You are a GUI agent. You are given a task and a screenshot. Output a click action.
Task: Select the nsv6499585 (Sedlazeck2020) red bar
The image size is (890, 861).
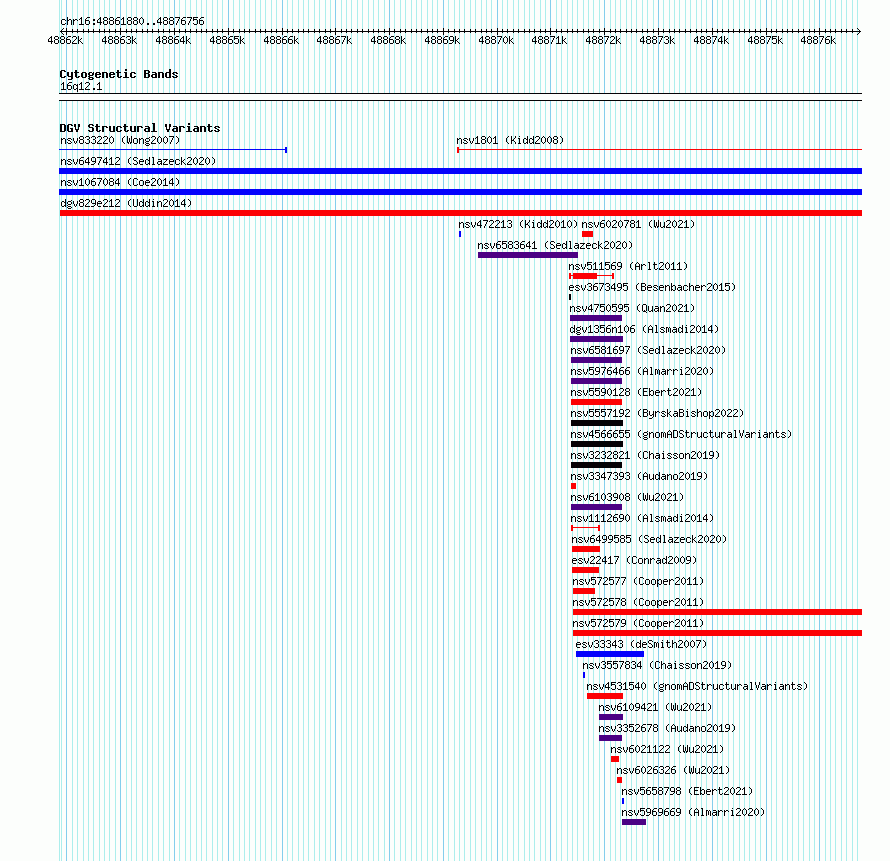(x=586, y=549)
